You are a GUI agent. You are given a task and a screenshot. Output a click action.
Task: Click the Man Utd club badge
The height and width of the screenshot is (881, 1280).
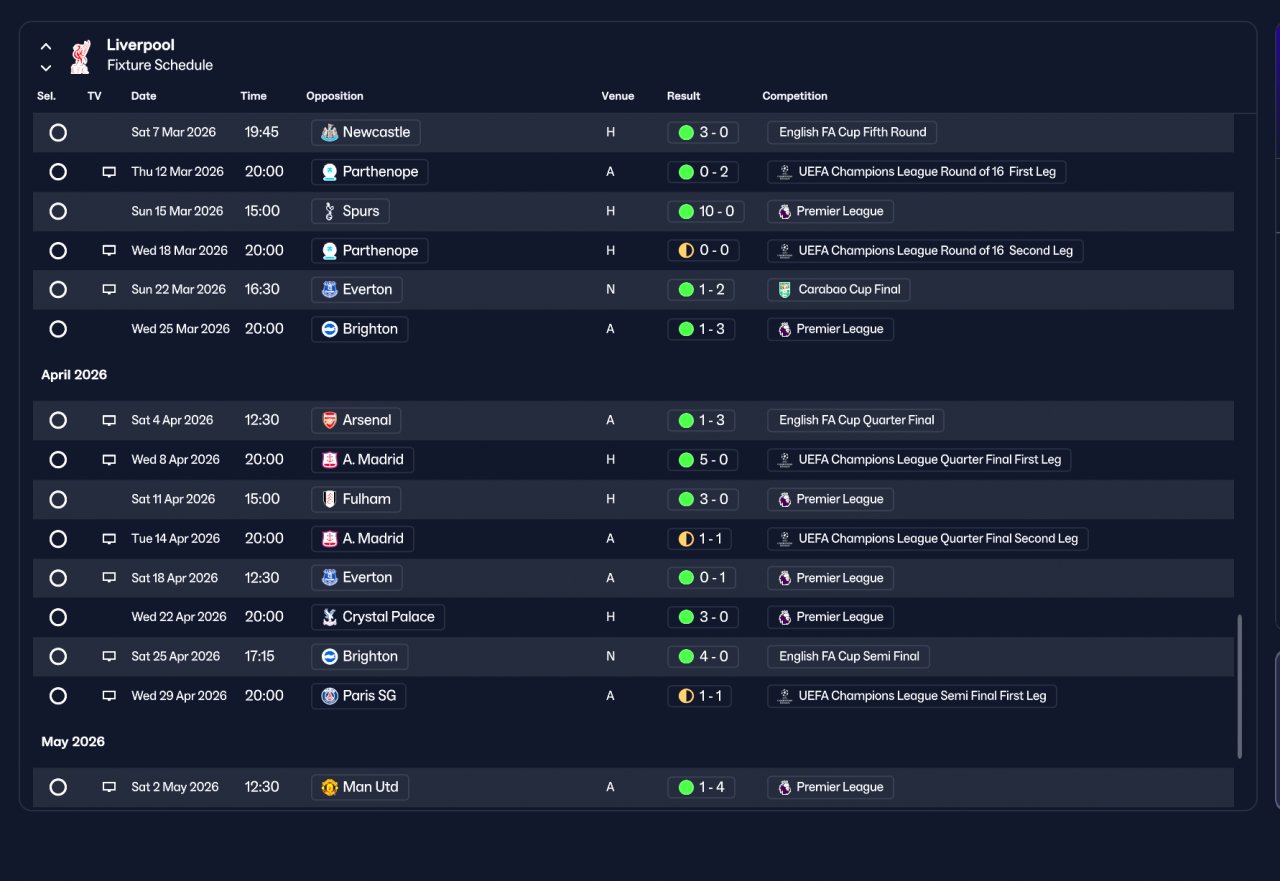tap(329, 787)
